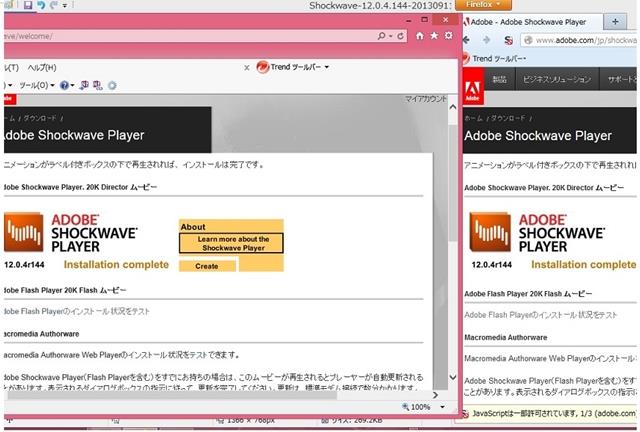Click the Shockwave Player logo icon in Firefox page
This screenshot has height=432, width=640.
pyautogui.click(x=490, y=232)
